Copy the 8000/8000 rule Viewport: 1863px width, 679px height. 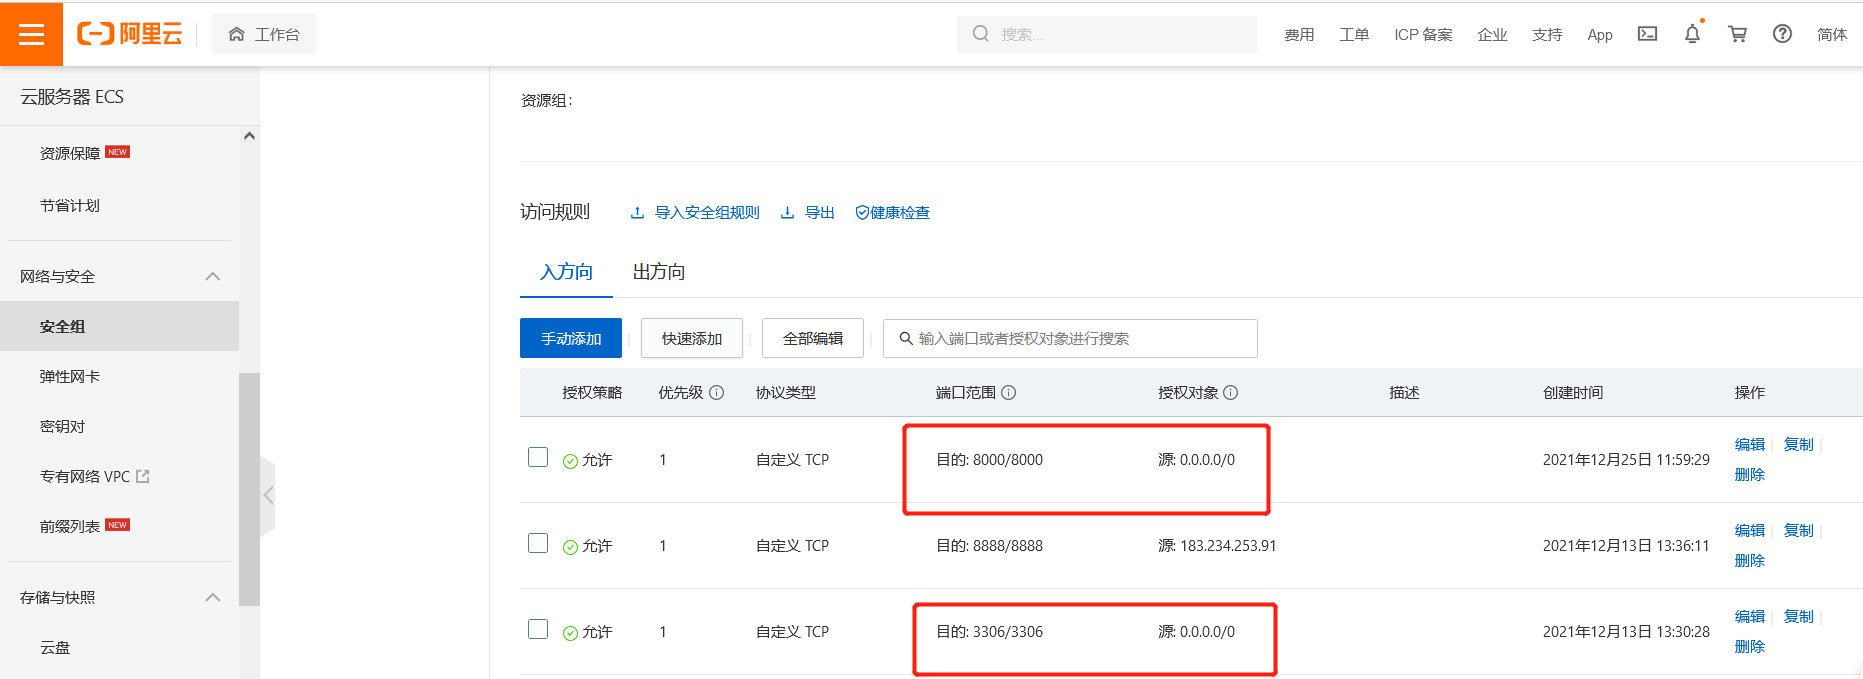pyautogui.click(x=1799, y=444)
